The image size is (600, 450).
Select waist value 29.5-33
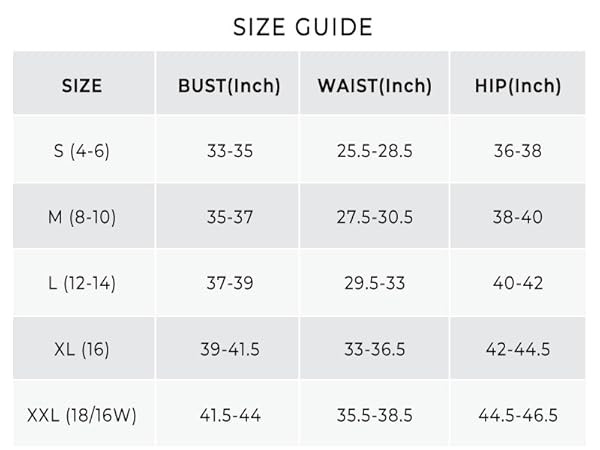375,283
